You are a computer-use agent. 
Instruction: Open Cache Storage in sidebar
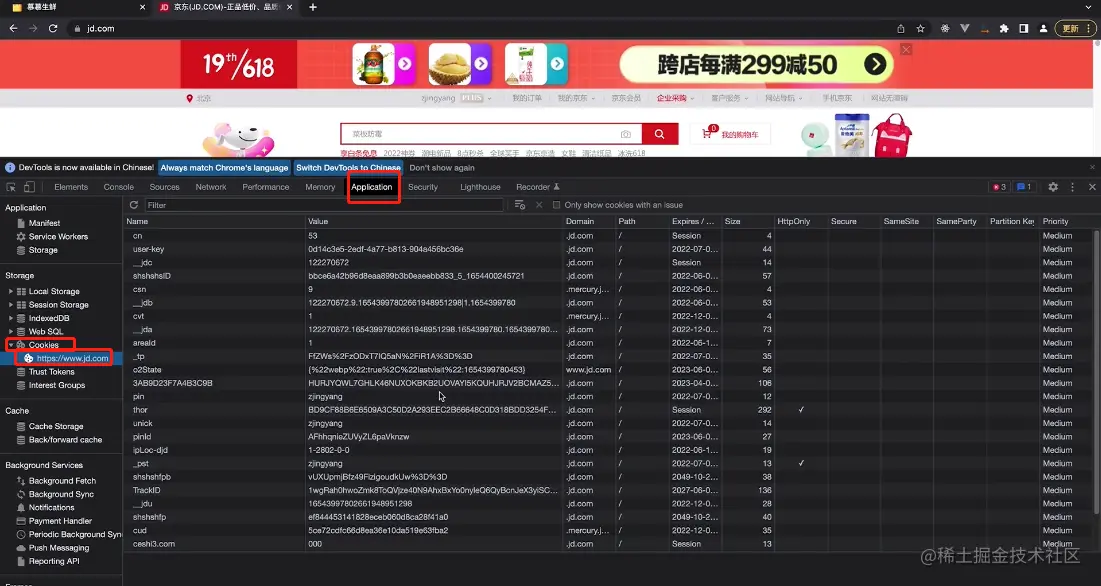click(x=55, y=427)
